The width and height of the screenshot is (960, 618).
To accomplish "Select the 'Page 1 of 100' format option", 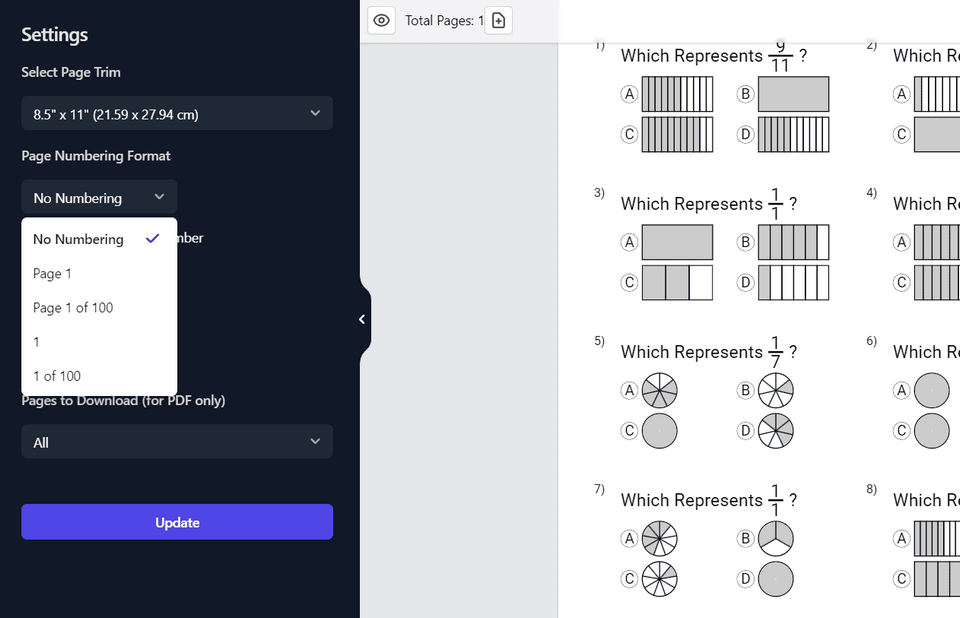I will 73,307.
